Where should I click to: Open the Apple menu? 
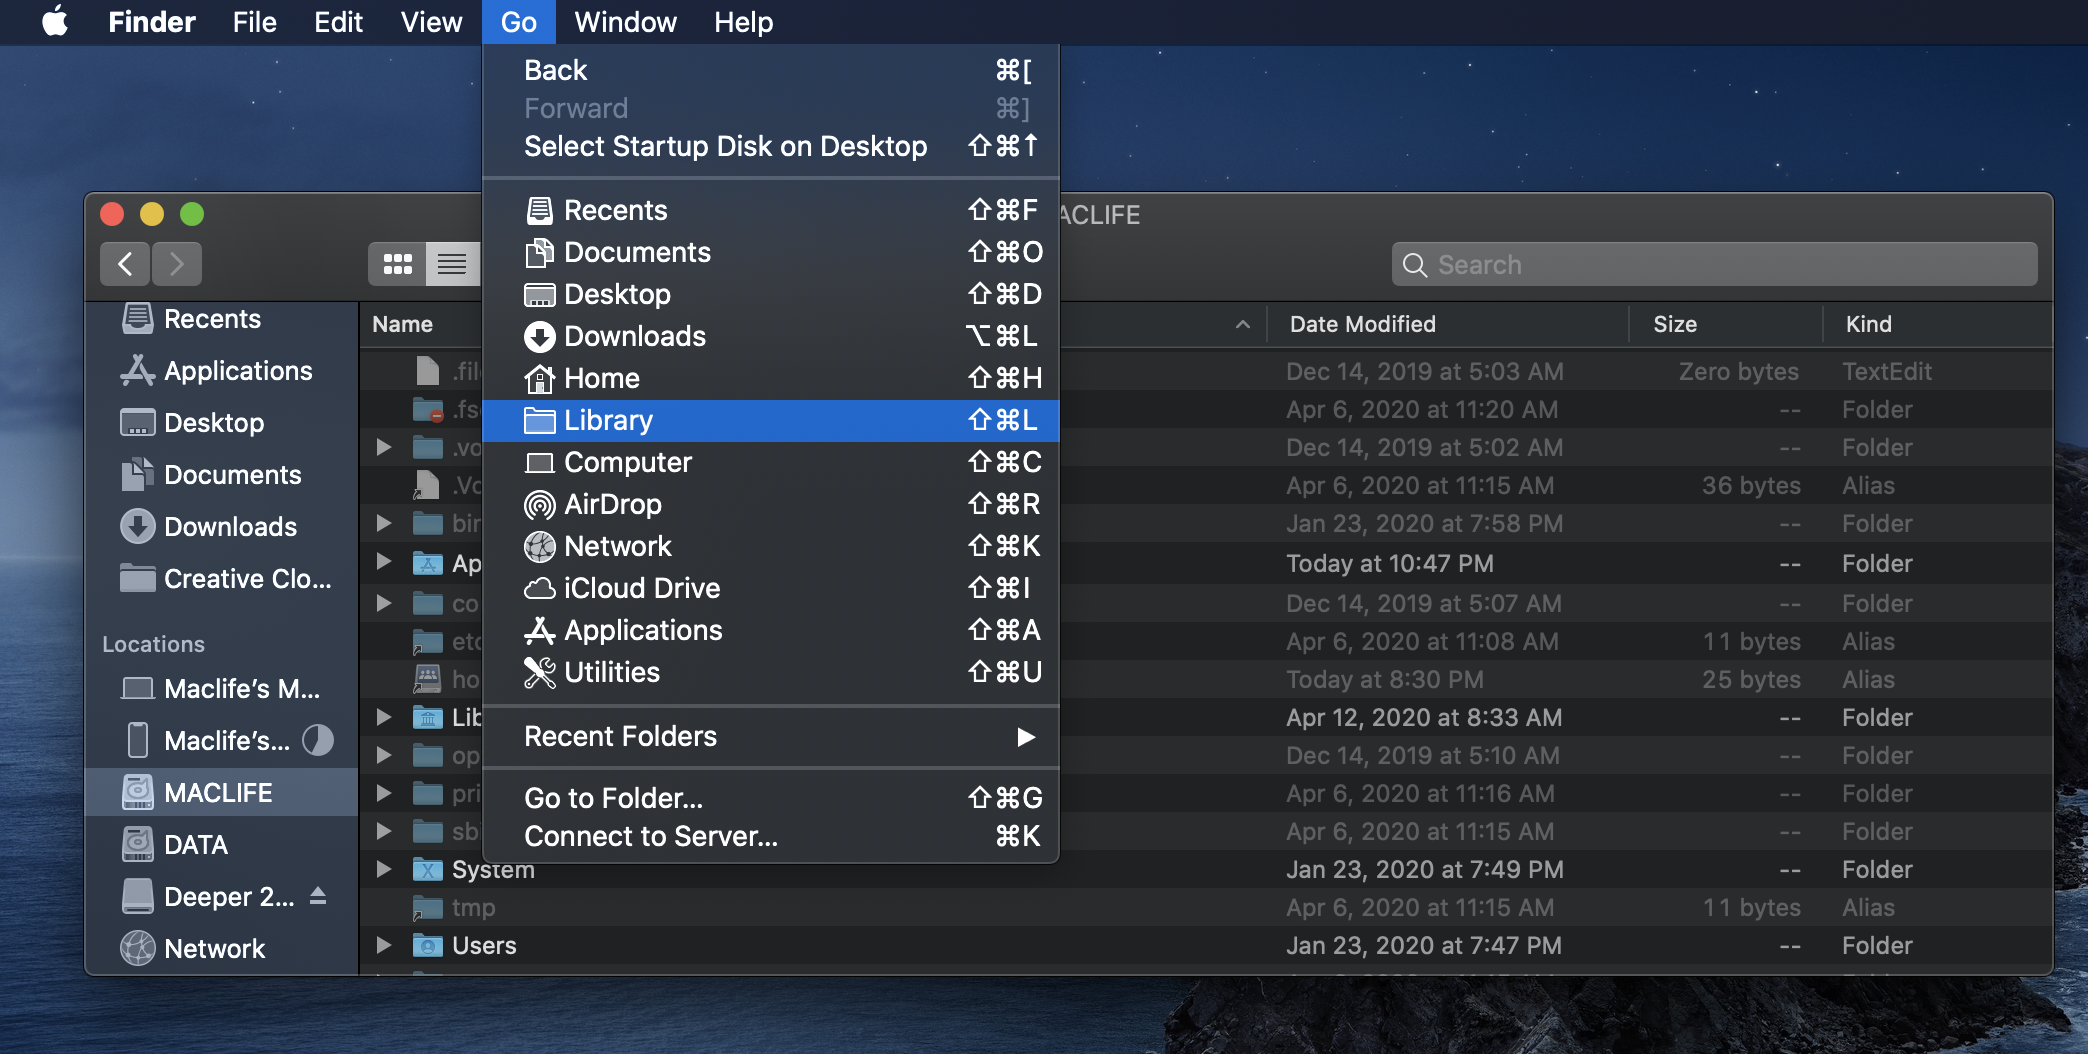55,22
